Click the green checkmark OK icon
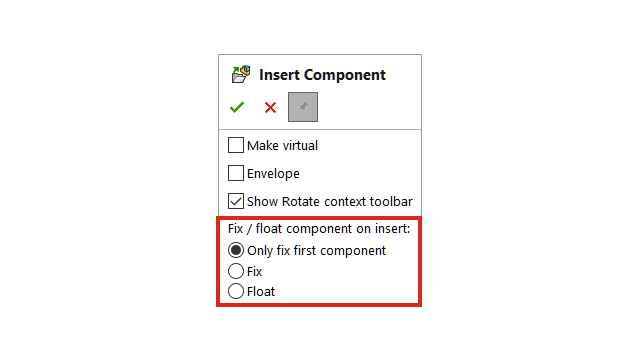The width and height of the screenshot is (640, 360). [237, 107]
